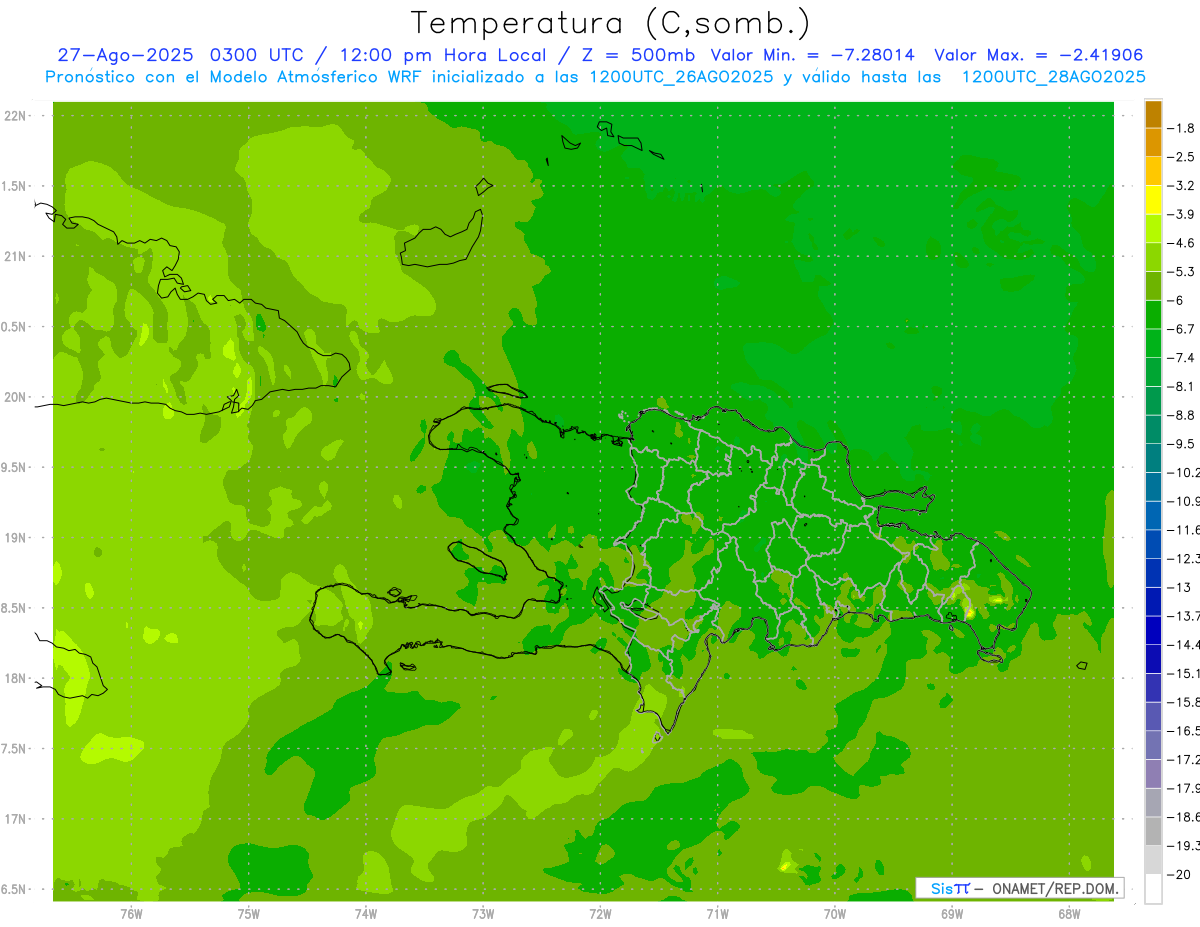Click the '20N' latitude axis label
Image resolution: width=1200 pixels, height=927 pixels.
point(17,397)
